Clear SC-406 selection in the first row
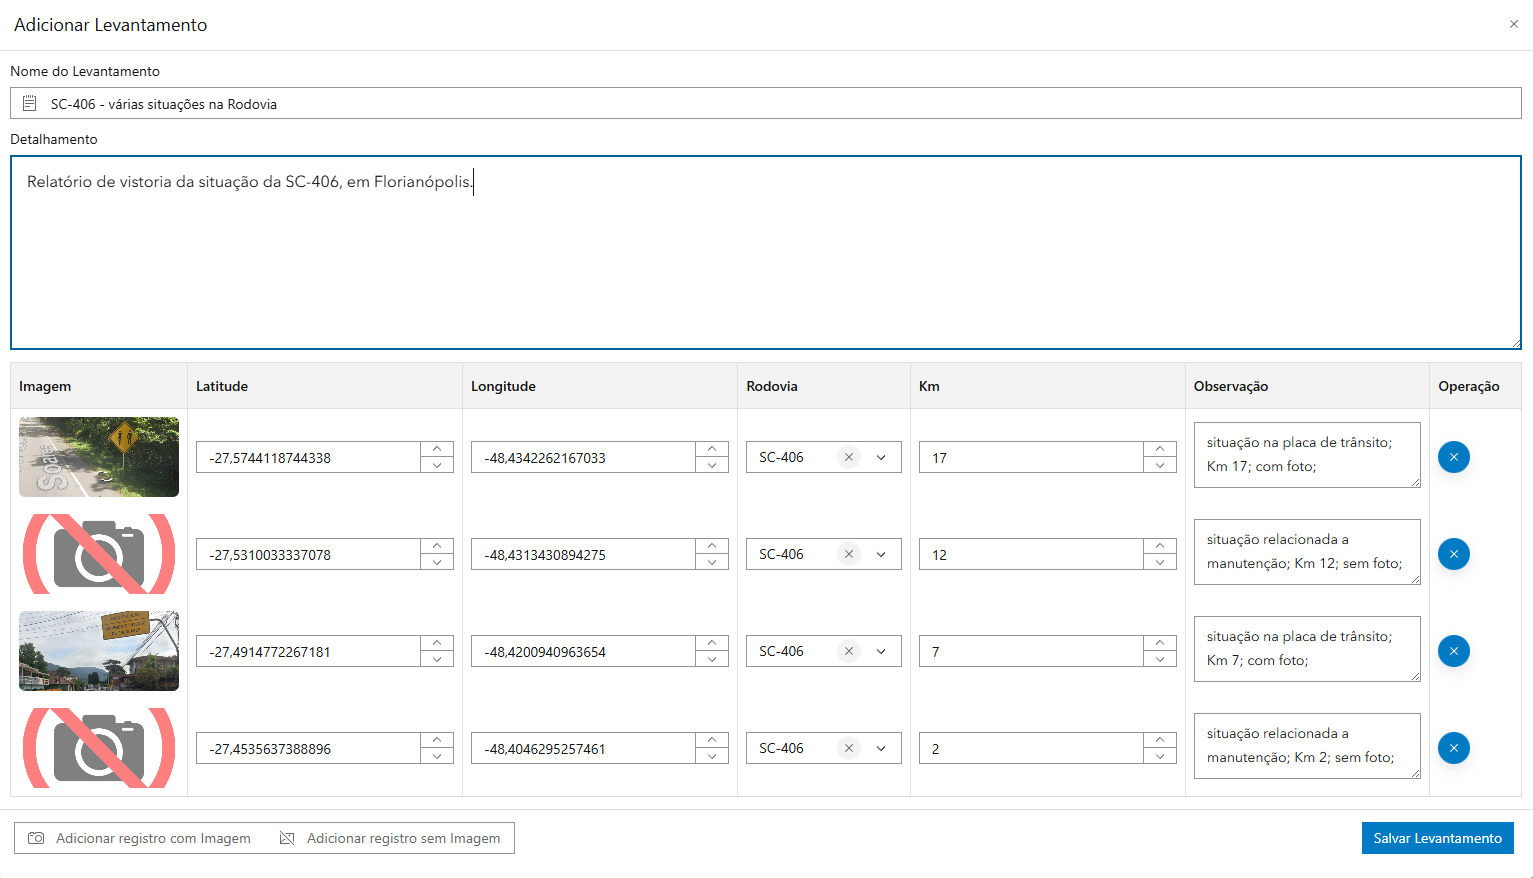 point(849,457)
